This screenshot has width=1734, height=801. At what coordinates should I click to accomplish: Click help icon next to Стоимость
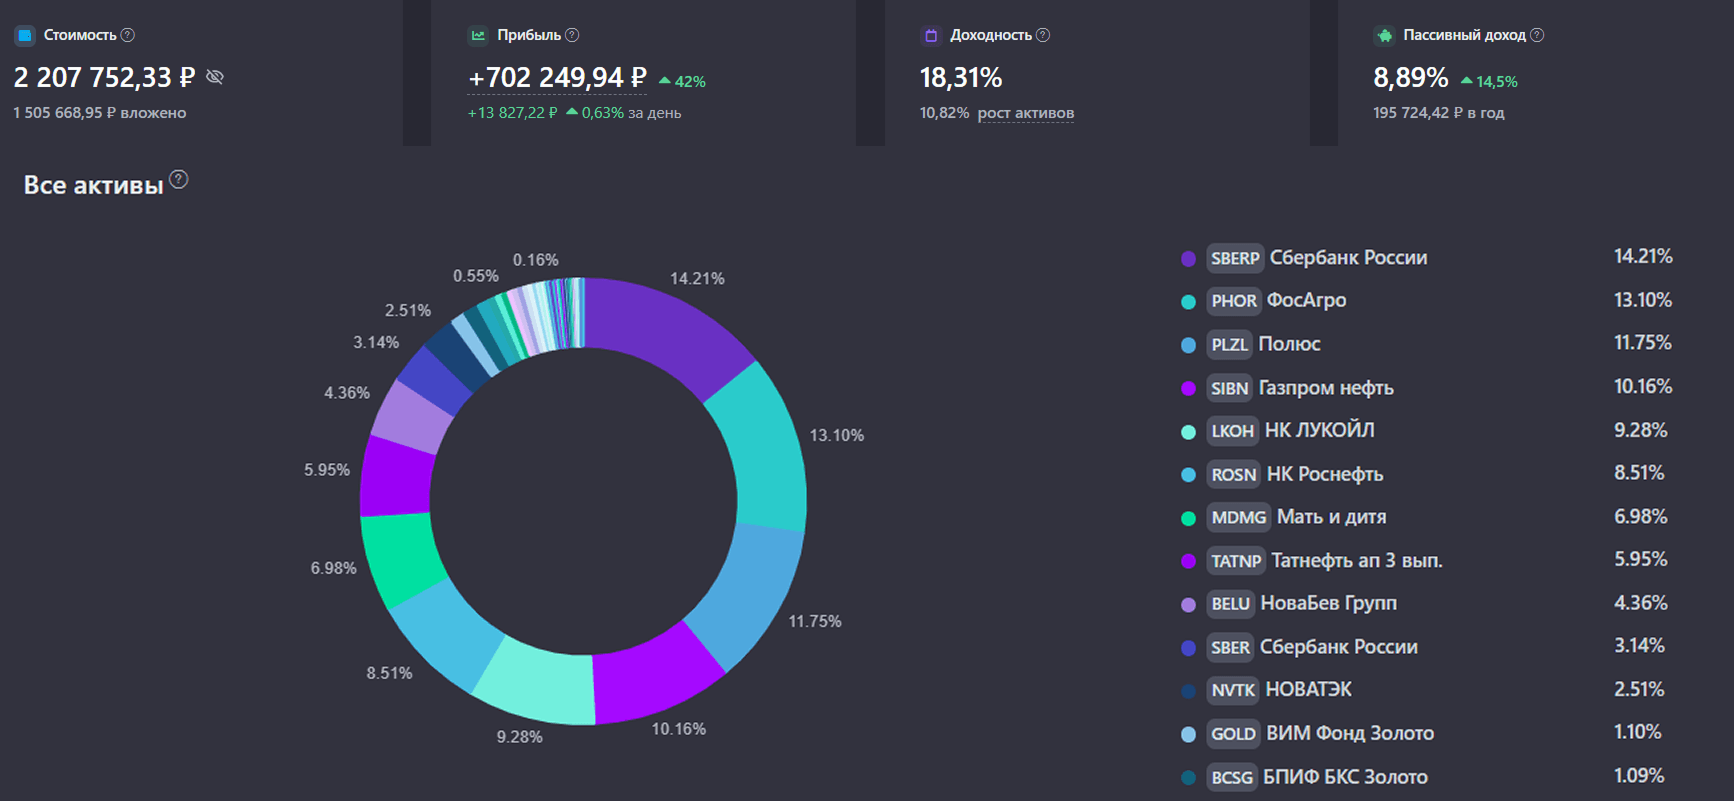(x=128, y=35)
